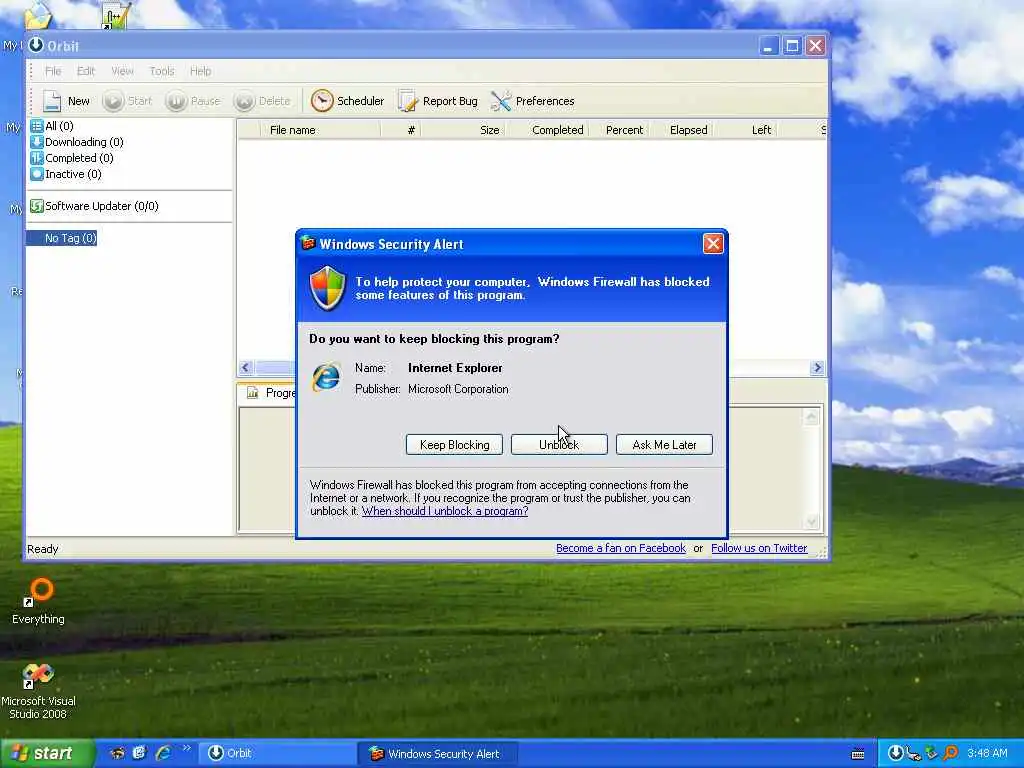Launch Internet Explorer from quick launch
The height and width of the screenshot is (768, 1024).
click(x=163, y=753)
